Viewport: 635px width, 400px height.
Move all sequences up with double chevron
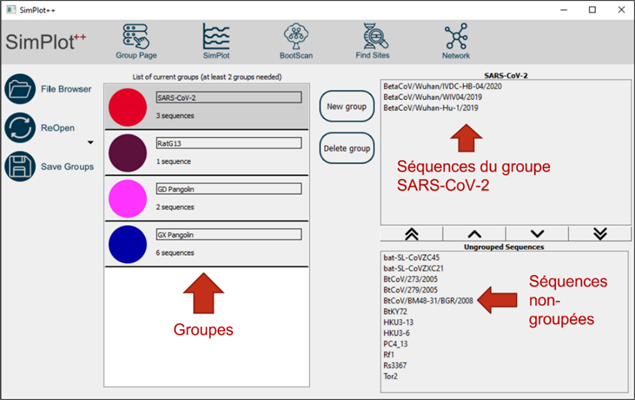[411, 234]
